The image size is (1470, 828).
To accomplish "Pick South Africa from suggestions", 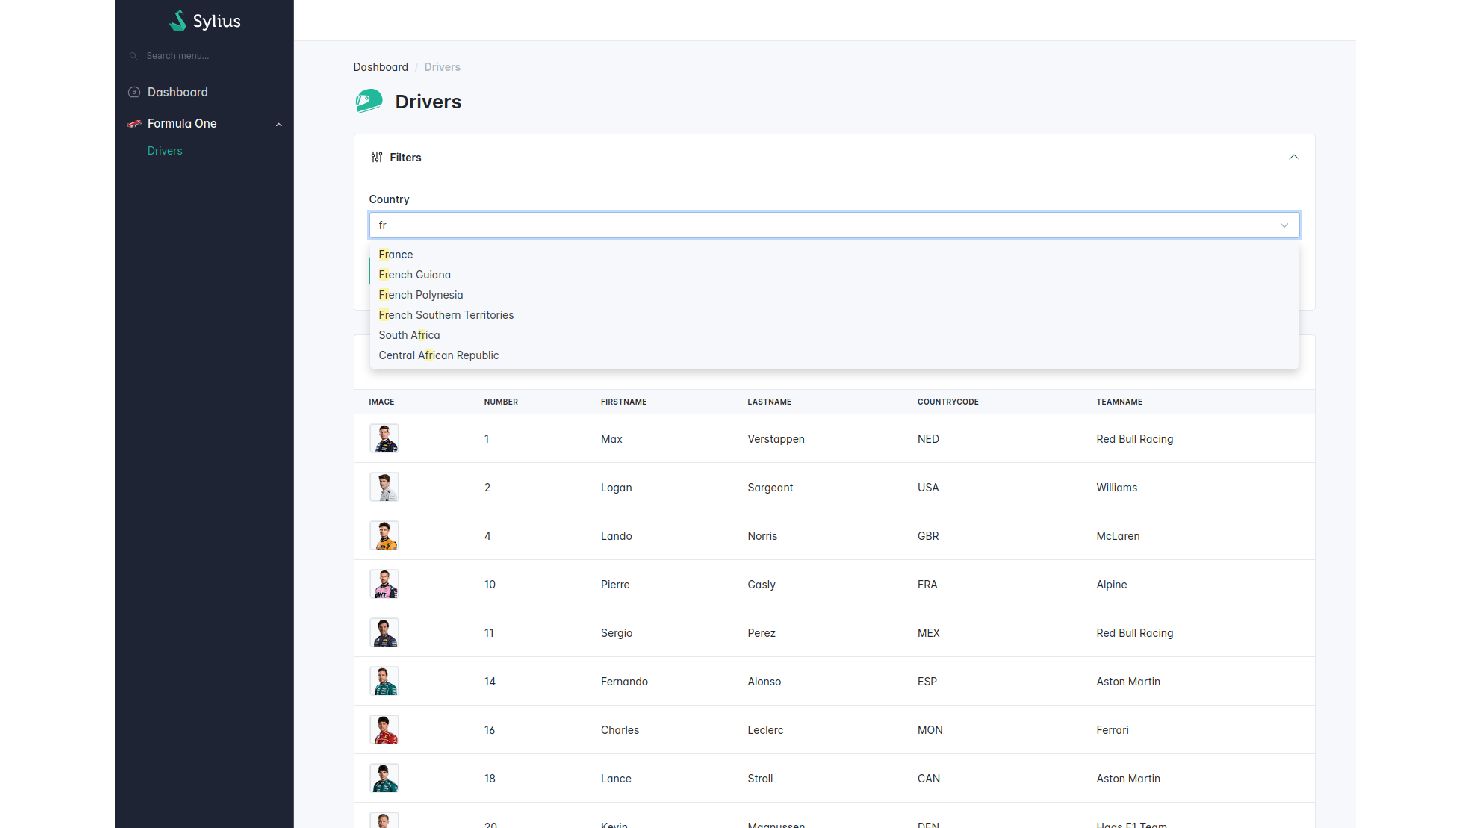I will coord(409,335).
